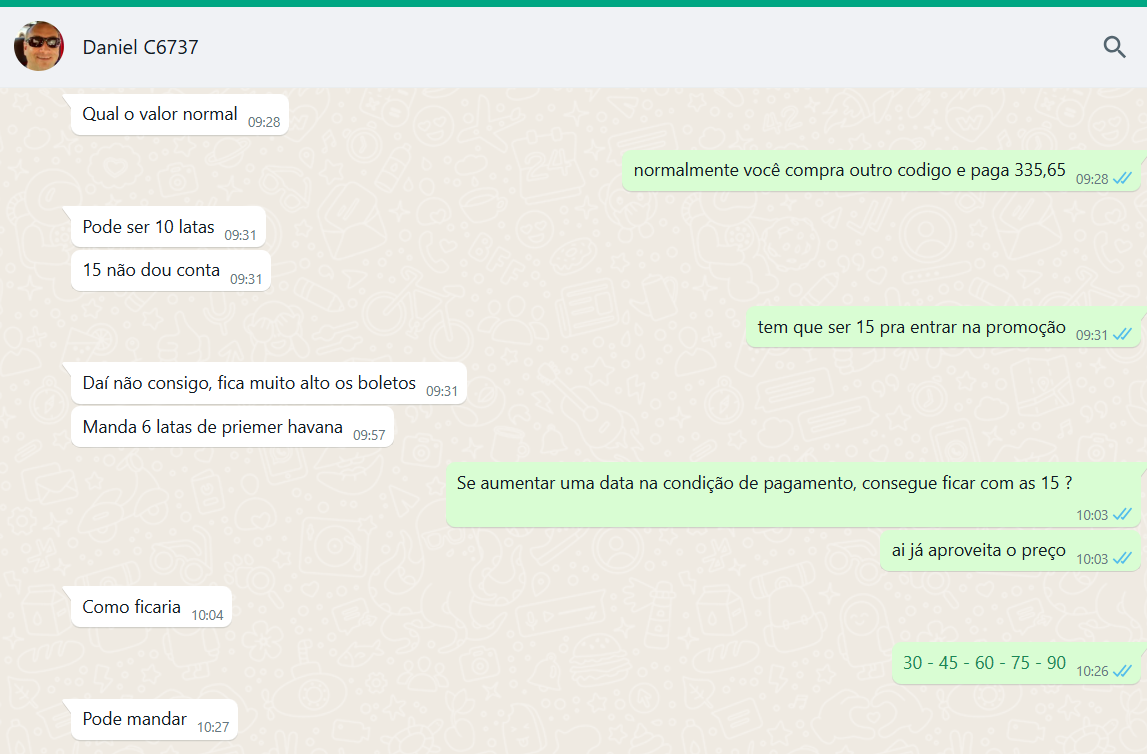
Task: Click message 'normalmente você compra outro codigo'
Action: [x=849, y=170]
